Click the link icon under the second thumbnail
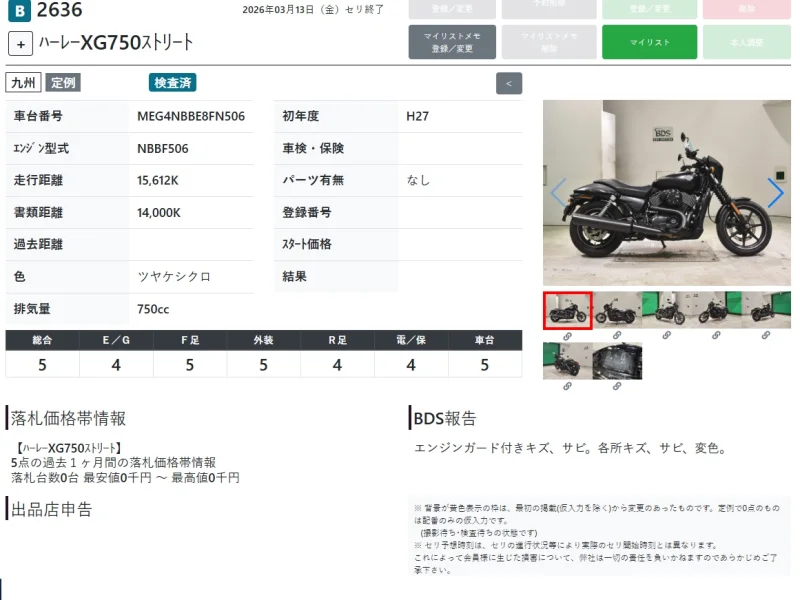The width and height of the screenshot is (800, 600). tap(617, 335)
